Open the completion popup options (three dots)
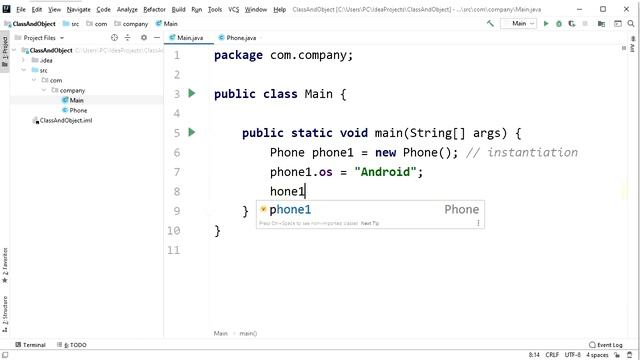This screenshot has height=360, width=640. (478, 223)
